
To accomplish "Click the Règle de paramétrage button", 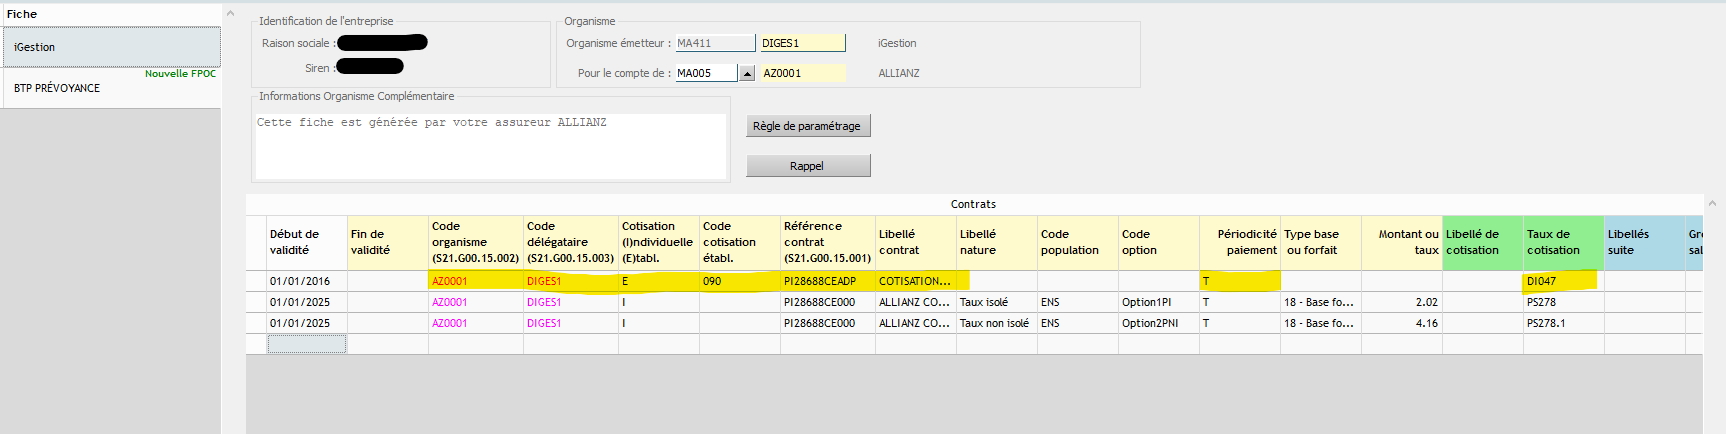I will 808,126.
